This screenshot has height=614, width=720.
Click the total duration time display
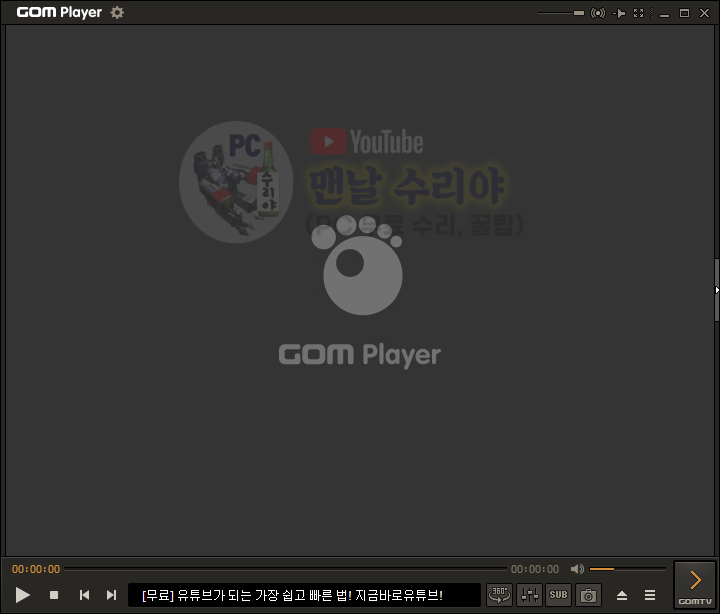click(535, 569)
